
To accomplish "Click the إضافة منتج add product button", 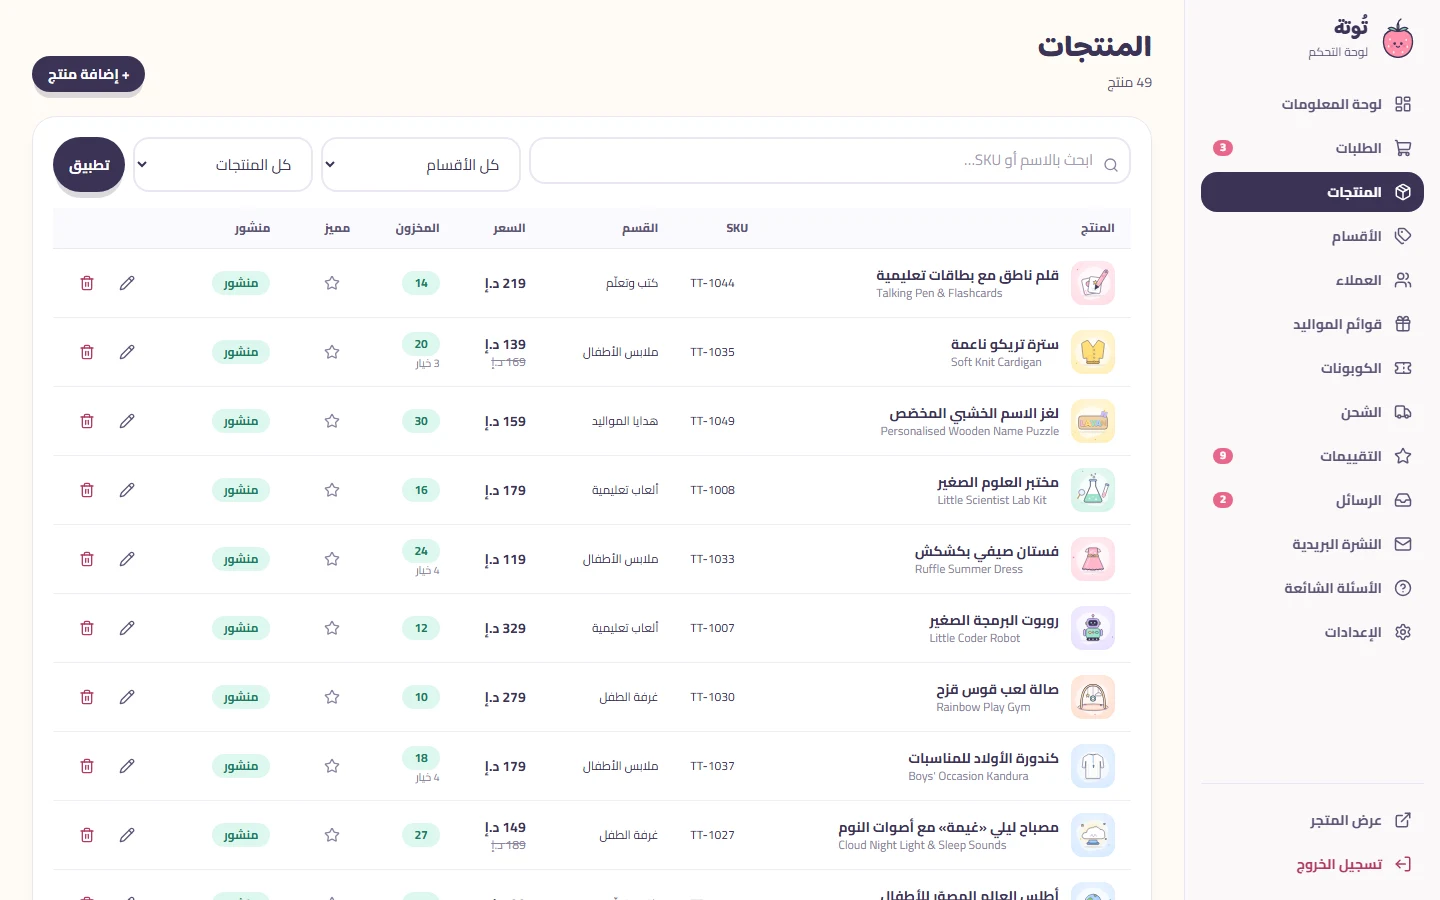I will 88,75.
